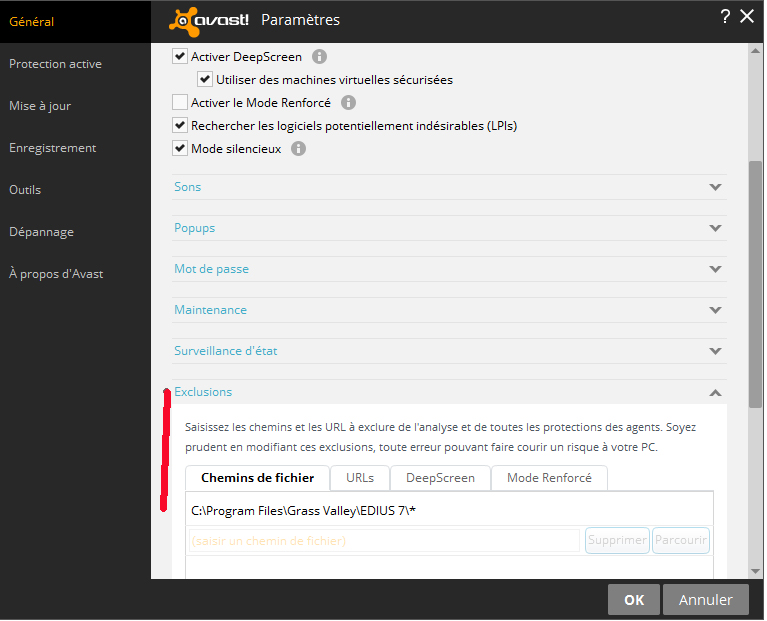Click the info icon beside Mode silencieux
The height and width of the screenshot is (621, 767).
(x=299, y=149)
